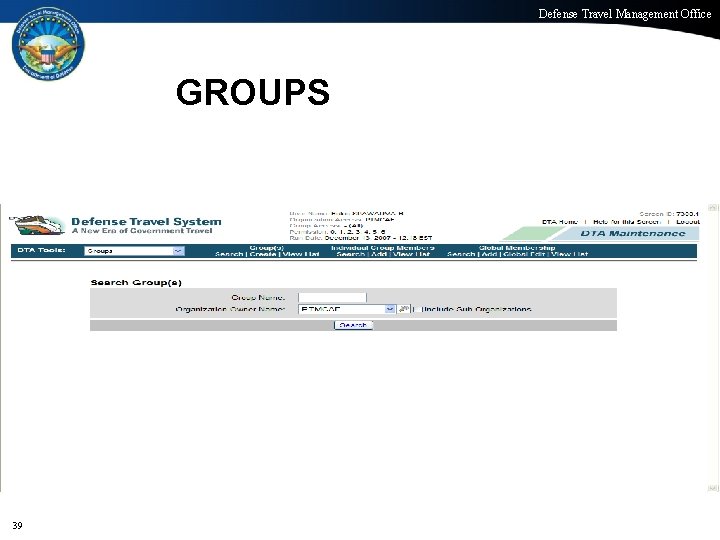
Task: Click the Run Date line
Action: click(x=360, y=238)
